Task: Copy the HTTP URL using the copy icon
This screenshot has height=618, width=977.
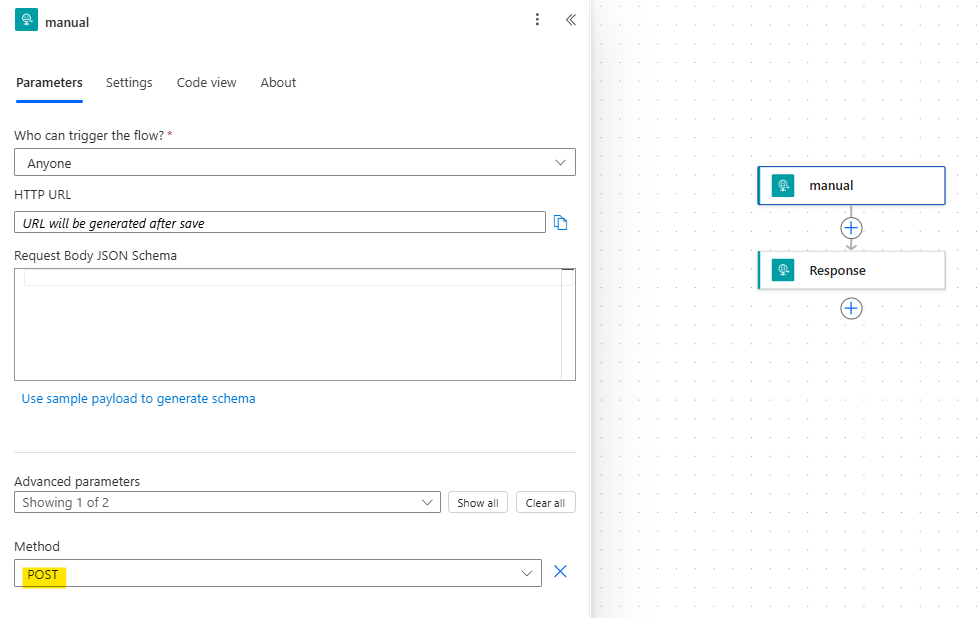Action: tap(561, 222)
